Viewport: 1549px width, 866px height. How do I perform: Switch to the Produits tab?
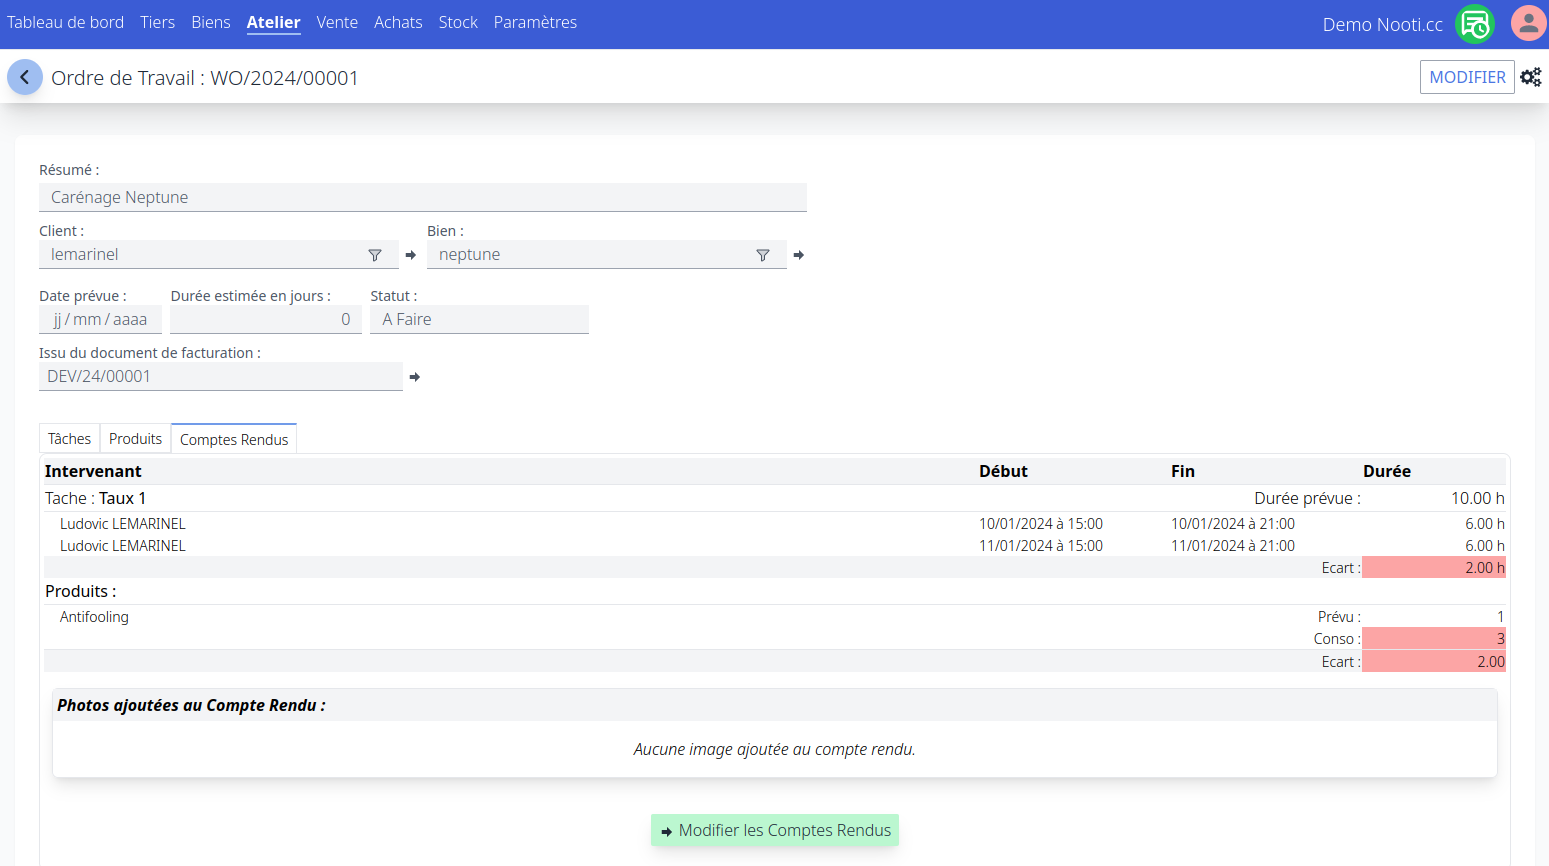135,439
